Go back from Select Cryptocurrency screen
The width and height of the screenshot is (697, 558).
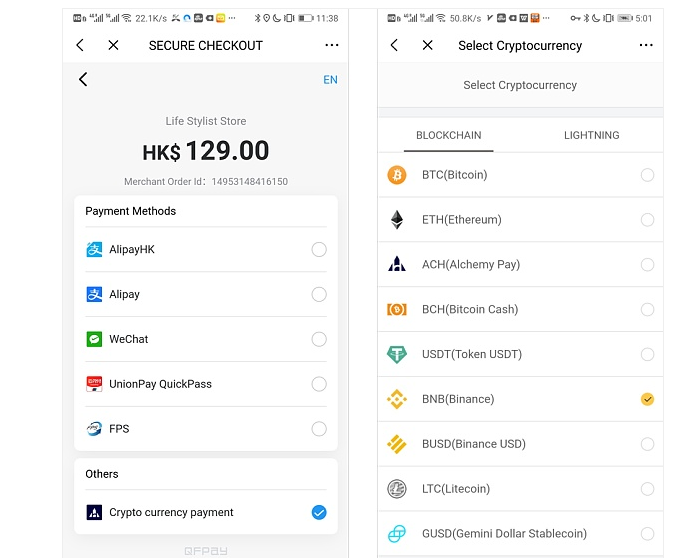(394, 45)
